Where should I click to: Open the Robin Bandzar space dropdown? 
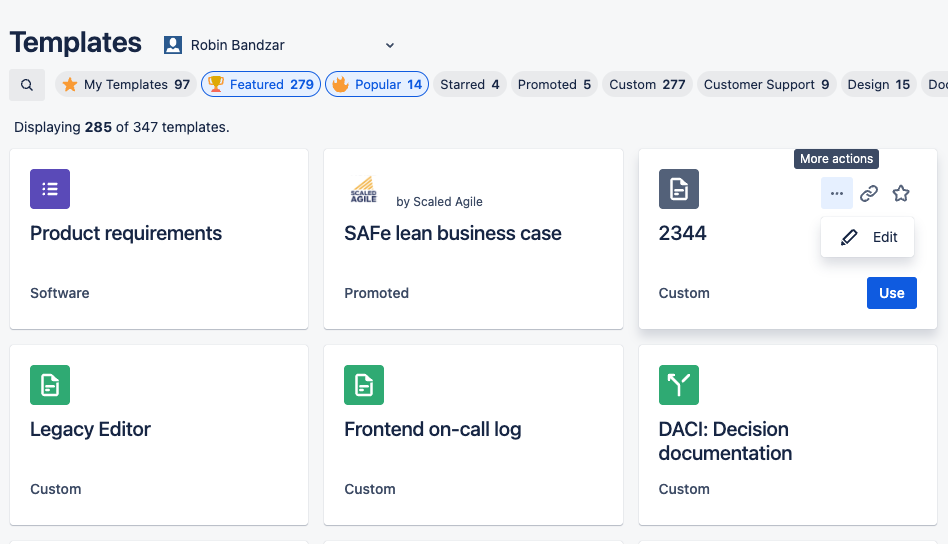coord(280,45)
